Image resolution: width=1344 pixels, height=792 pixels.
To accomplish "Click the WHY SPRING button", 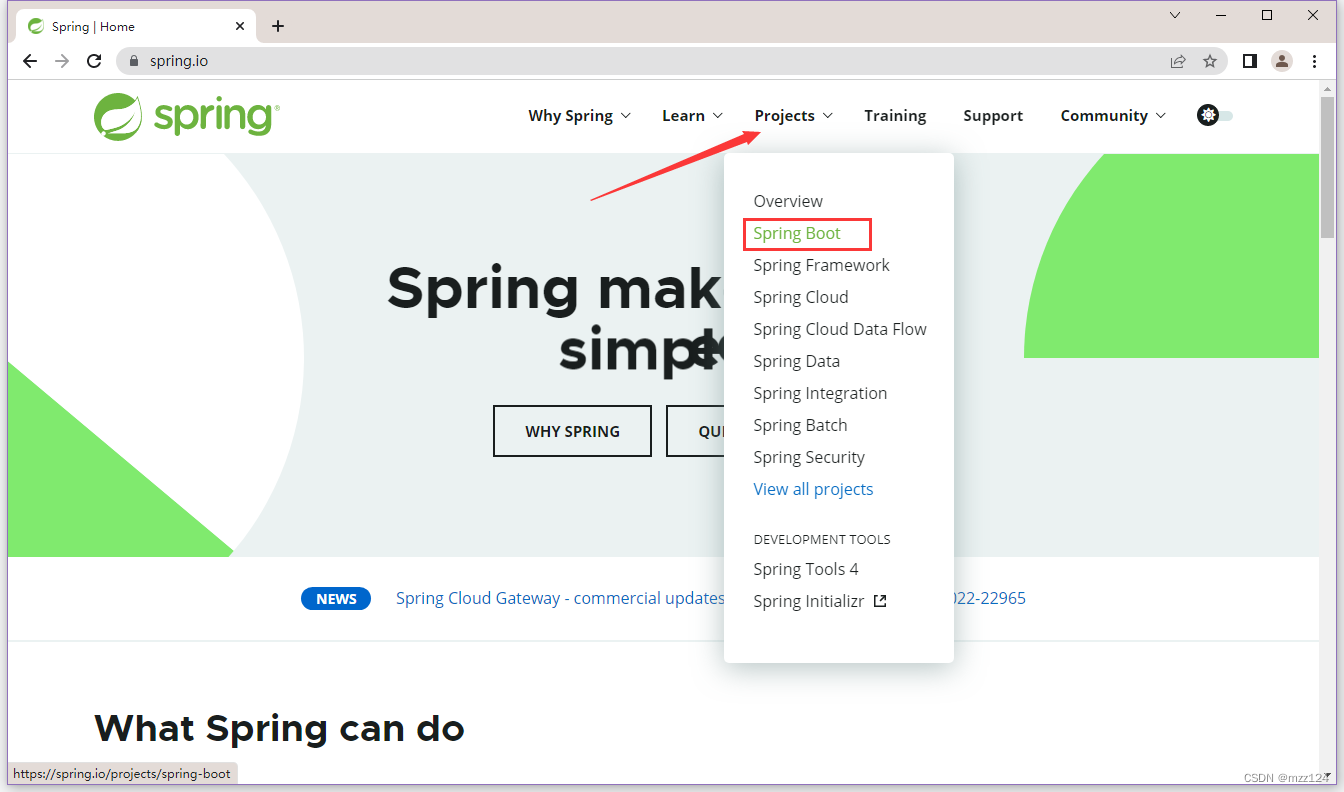I will tap(572, 431).
